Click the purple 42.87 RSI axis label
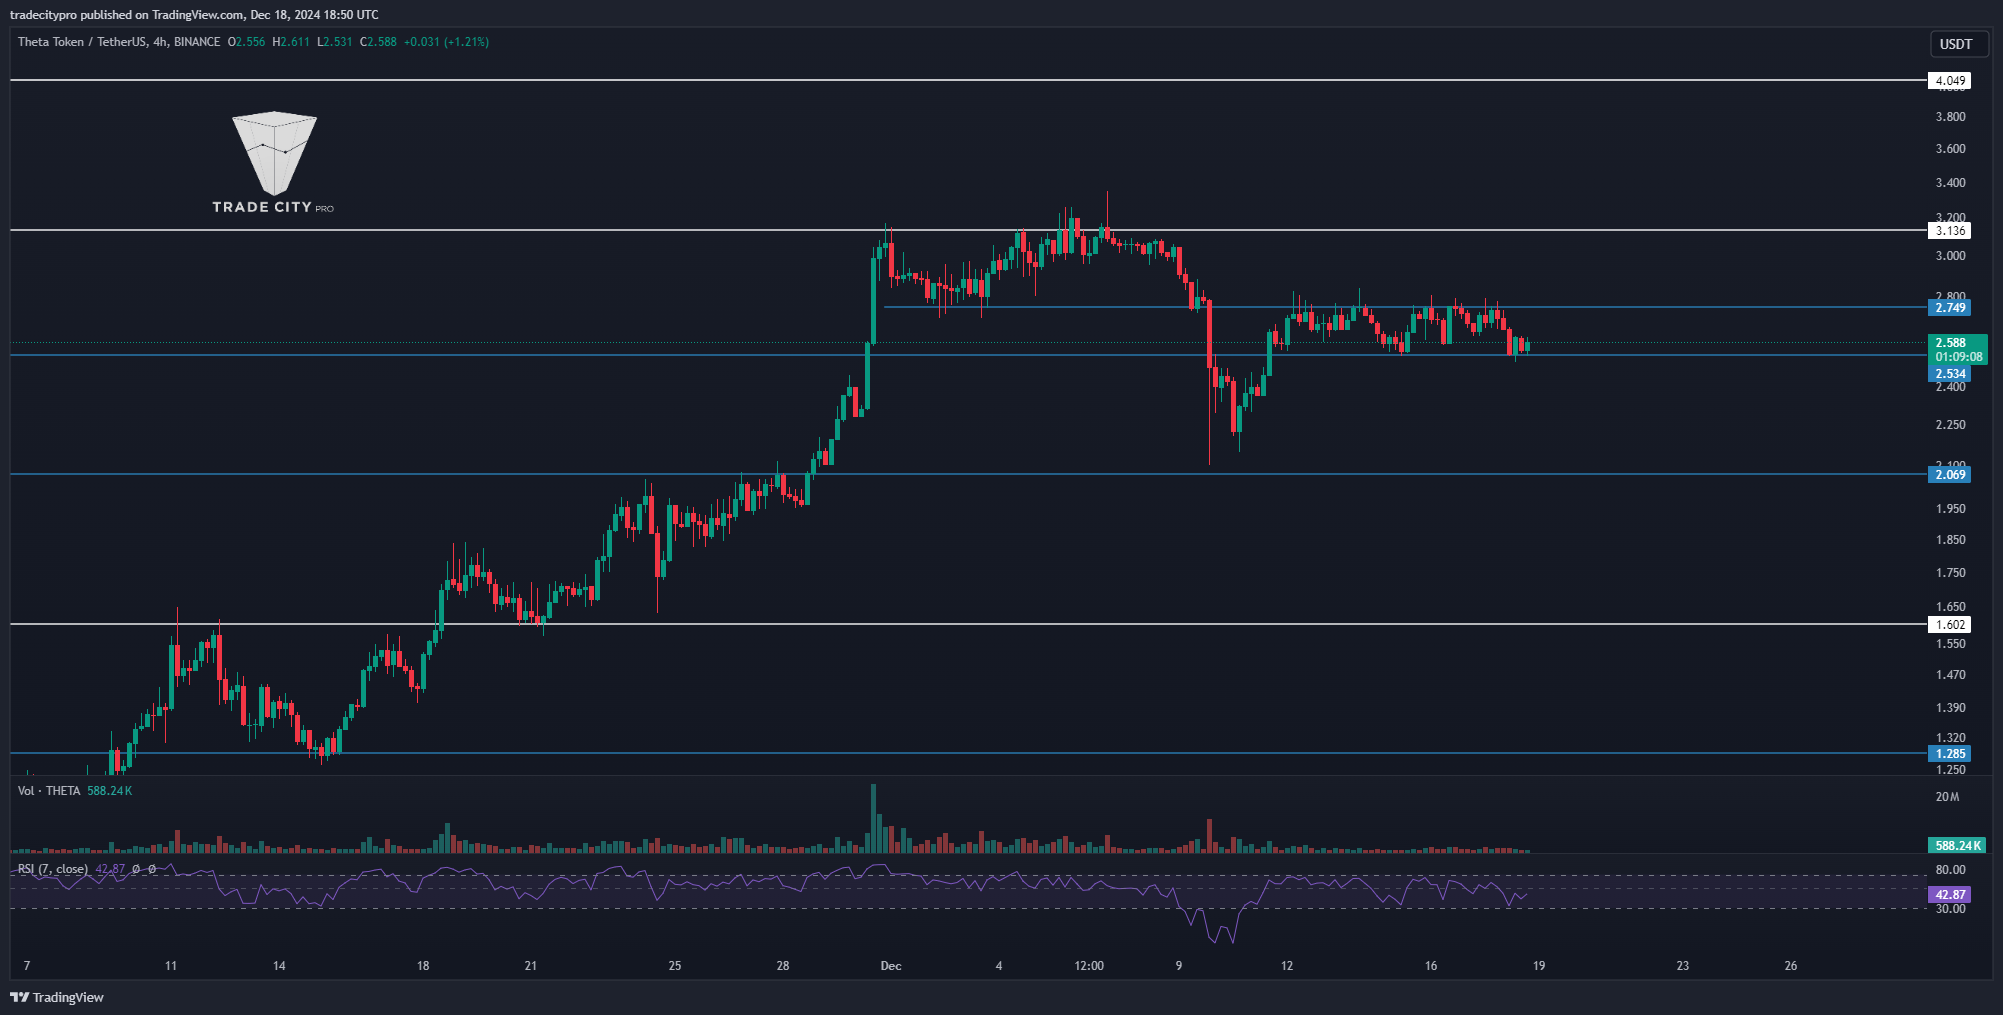 coord(1949,895)
